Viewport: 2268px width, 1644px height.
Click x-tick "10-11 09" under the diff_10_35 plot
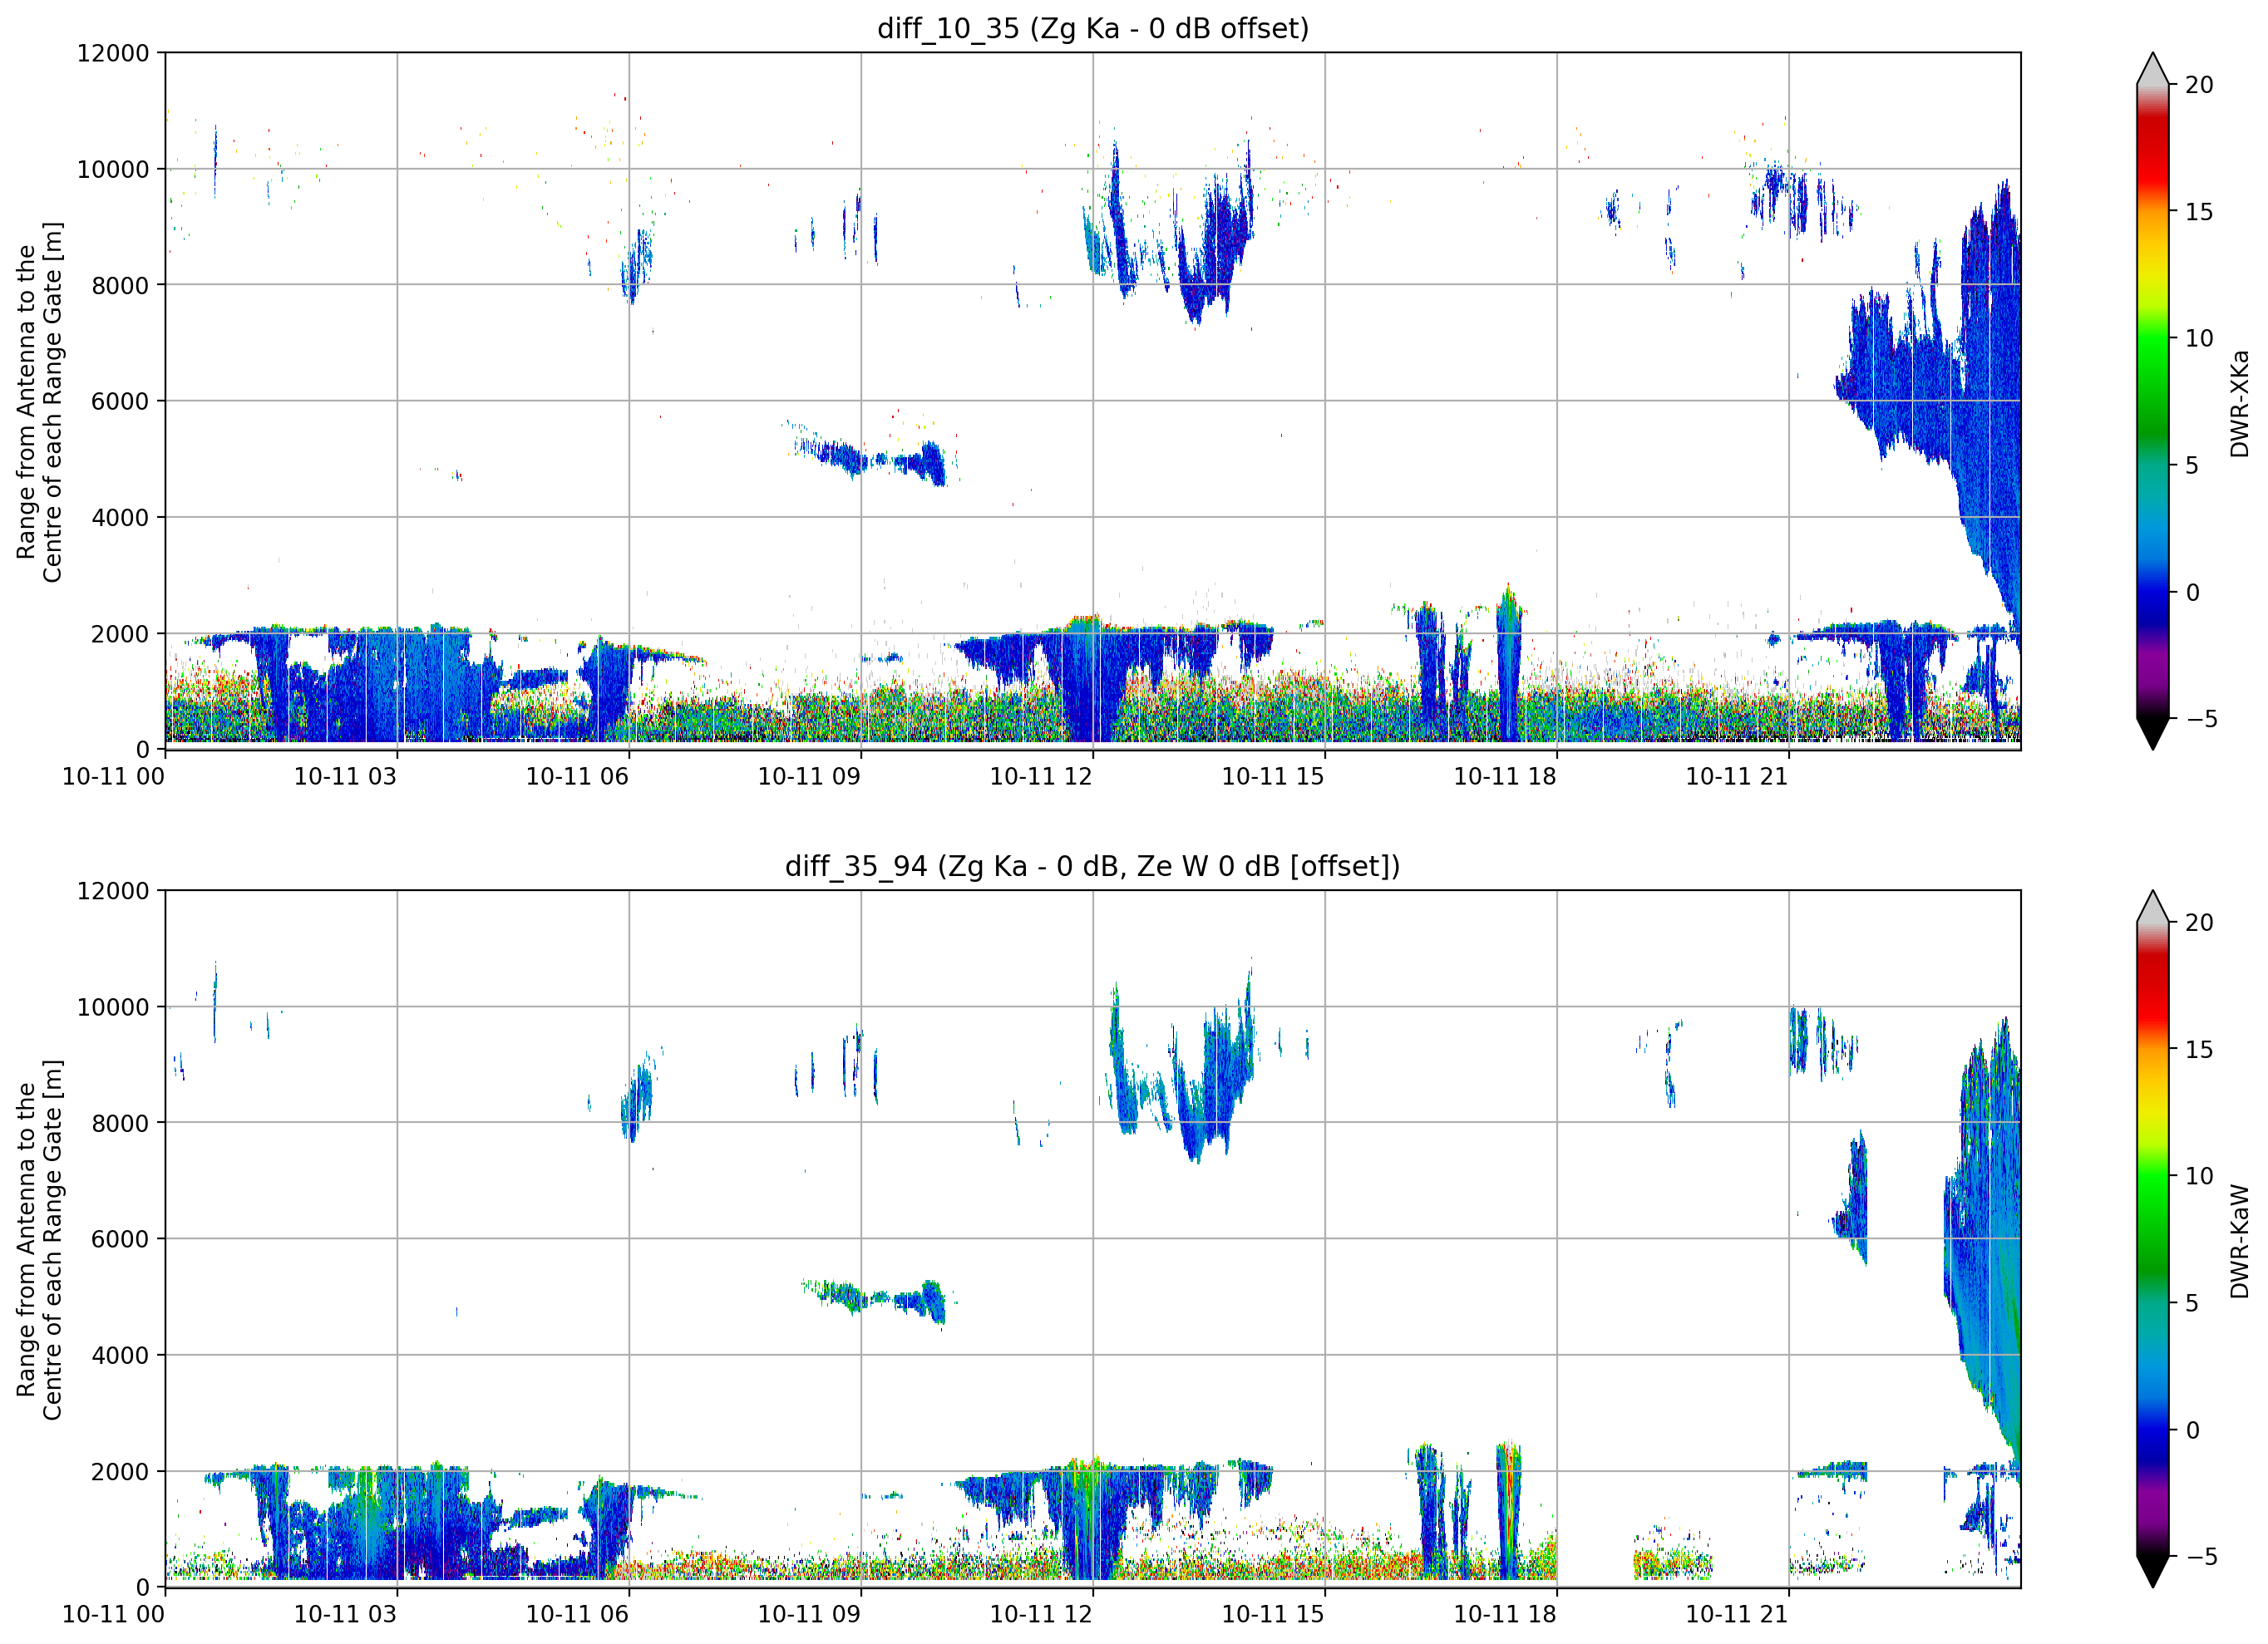[x=809, y=777]
